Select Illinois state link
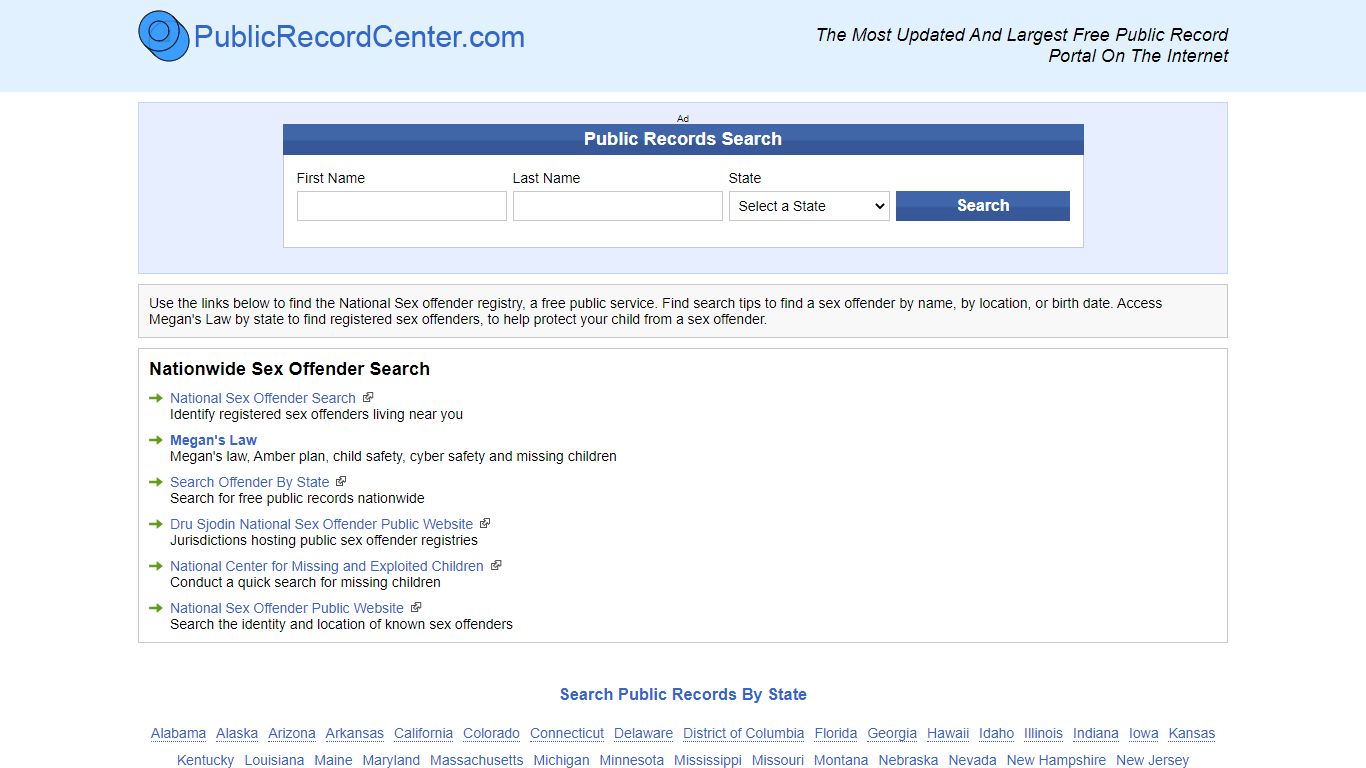 tap(1043, 733)
